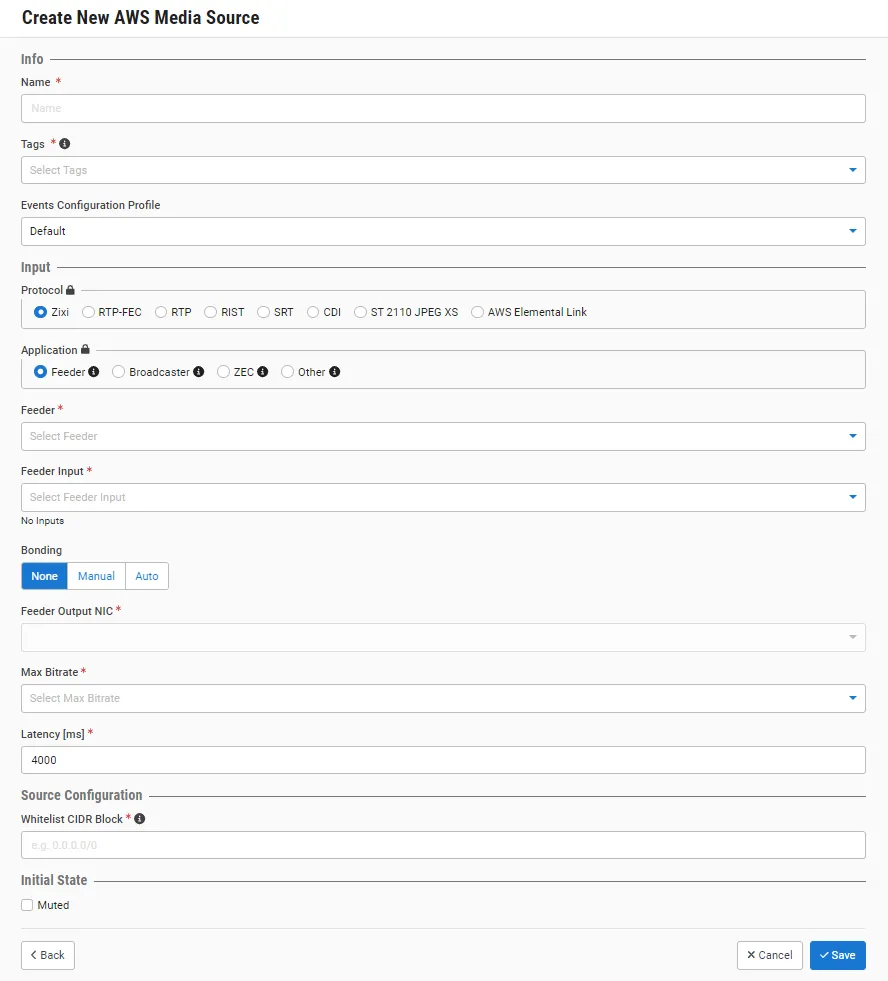Click the 'No Inputs' text

pos(43,521)
